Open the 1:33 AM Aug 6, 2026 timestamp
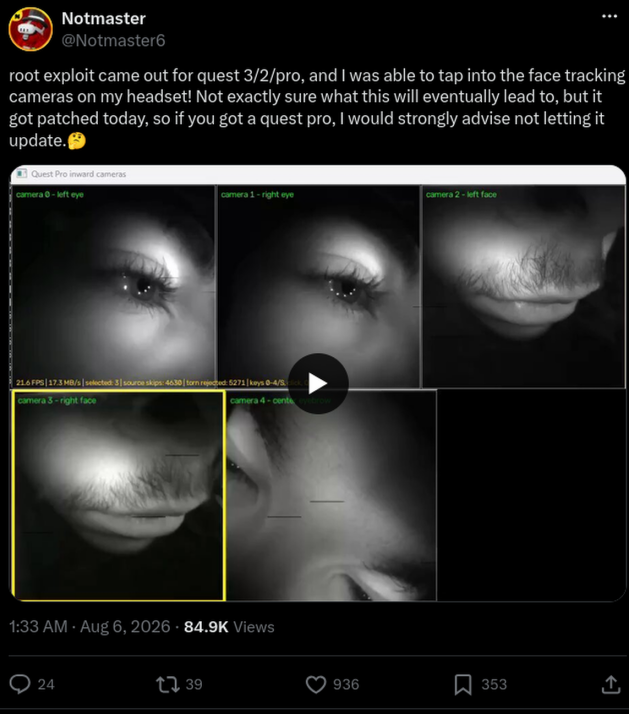The image size is (629, 714). click(90, 627)
